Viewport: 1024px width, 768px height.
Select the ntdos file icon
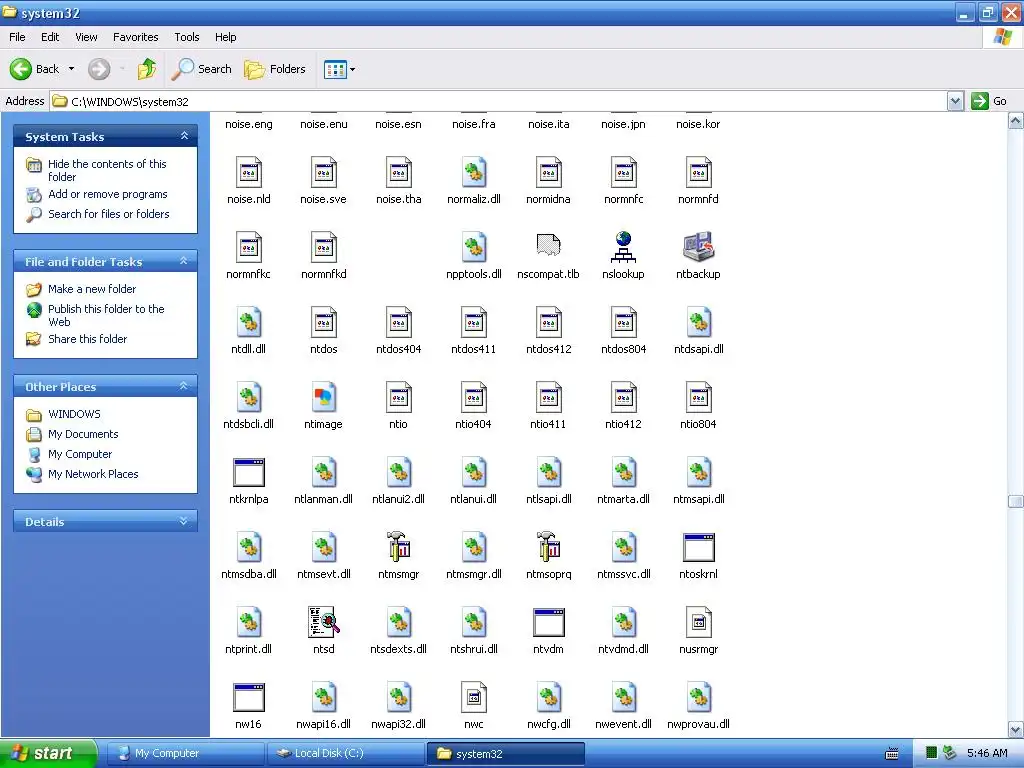click(x=323, y=322)
